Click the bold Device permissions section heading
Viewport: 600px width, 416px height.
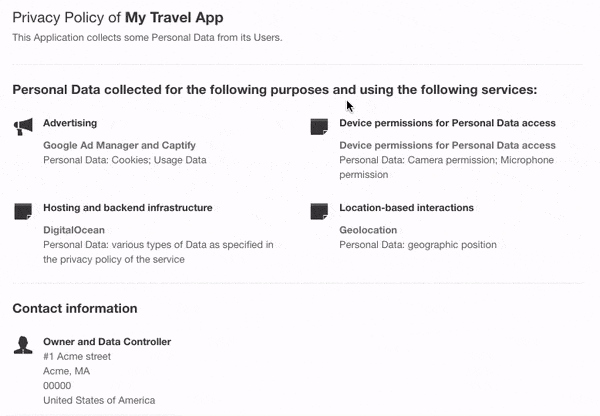coord(447,123)
